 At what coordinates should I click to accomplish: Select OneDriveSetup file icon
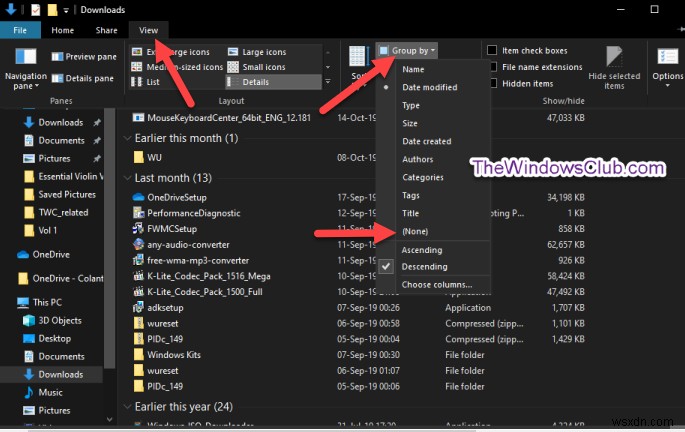(138, 197)
